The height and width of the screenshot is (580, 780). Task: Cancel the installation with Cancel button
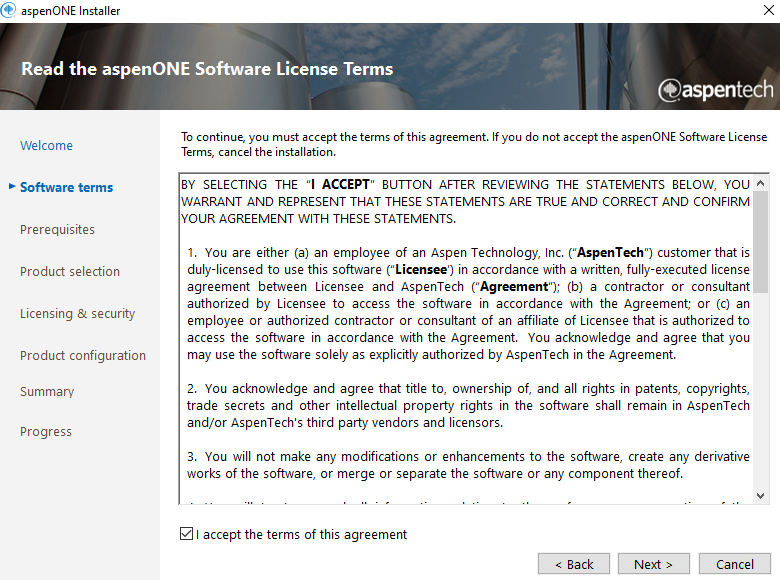click(734, 564)
